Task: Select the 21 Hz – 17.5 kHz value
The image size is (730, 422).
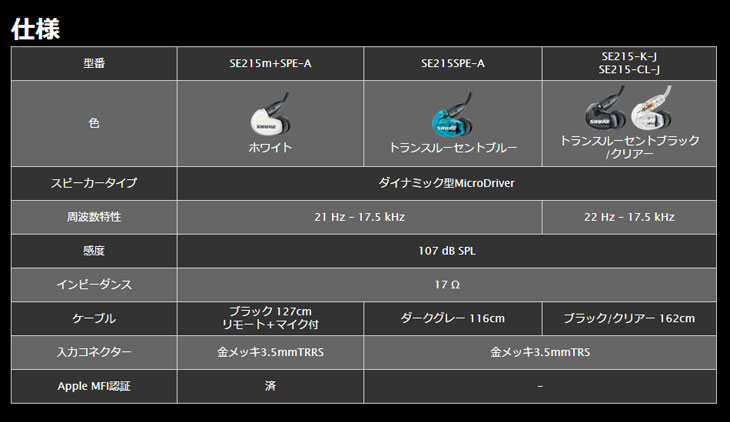Action: coord(359,217)
